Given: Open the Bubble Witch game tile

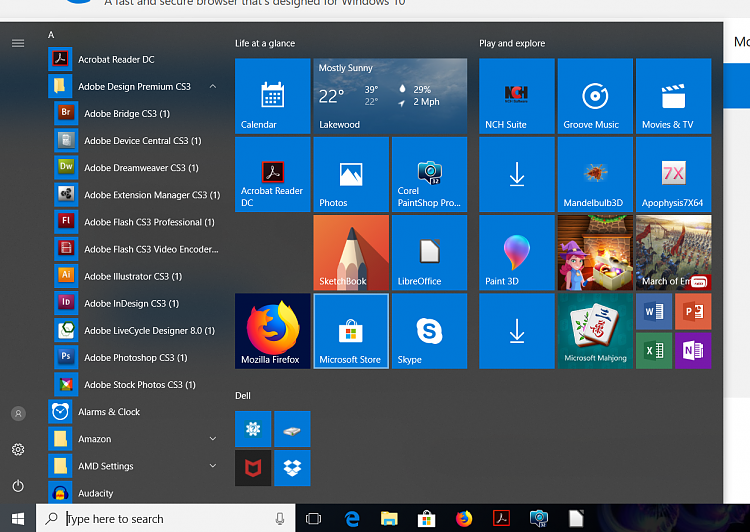Looking at the screenshot, I should (x=596, y=253).
